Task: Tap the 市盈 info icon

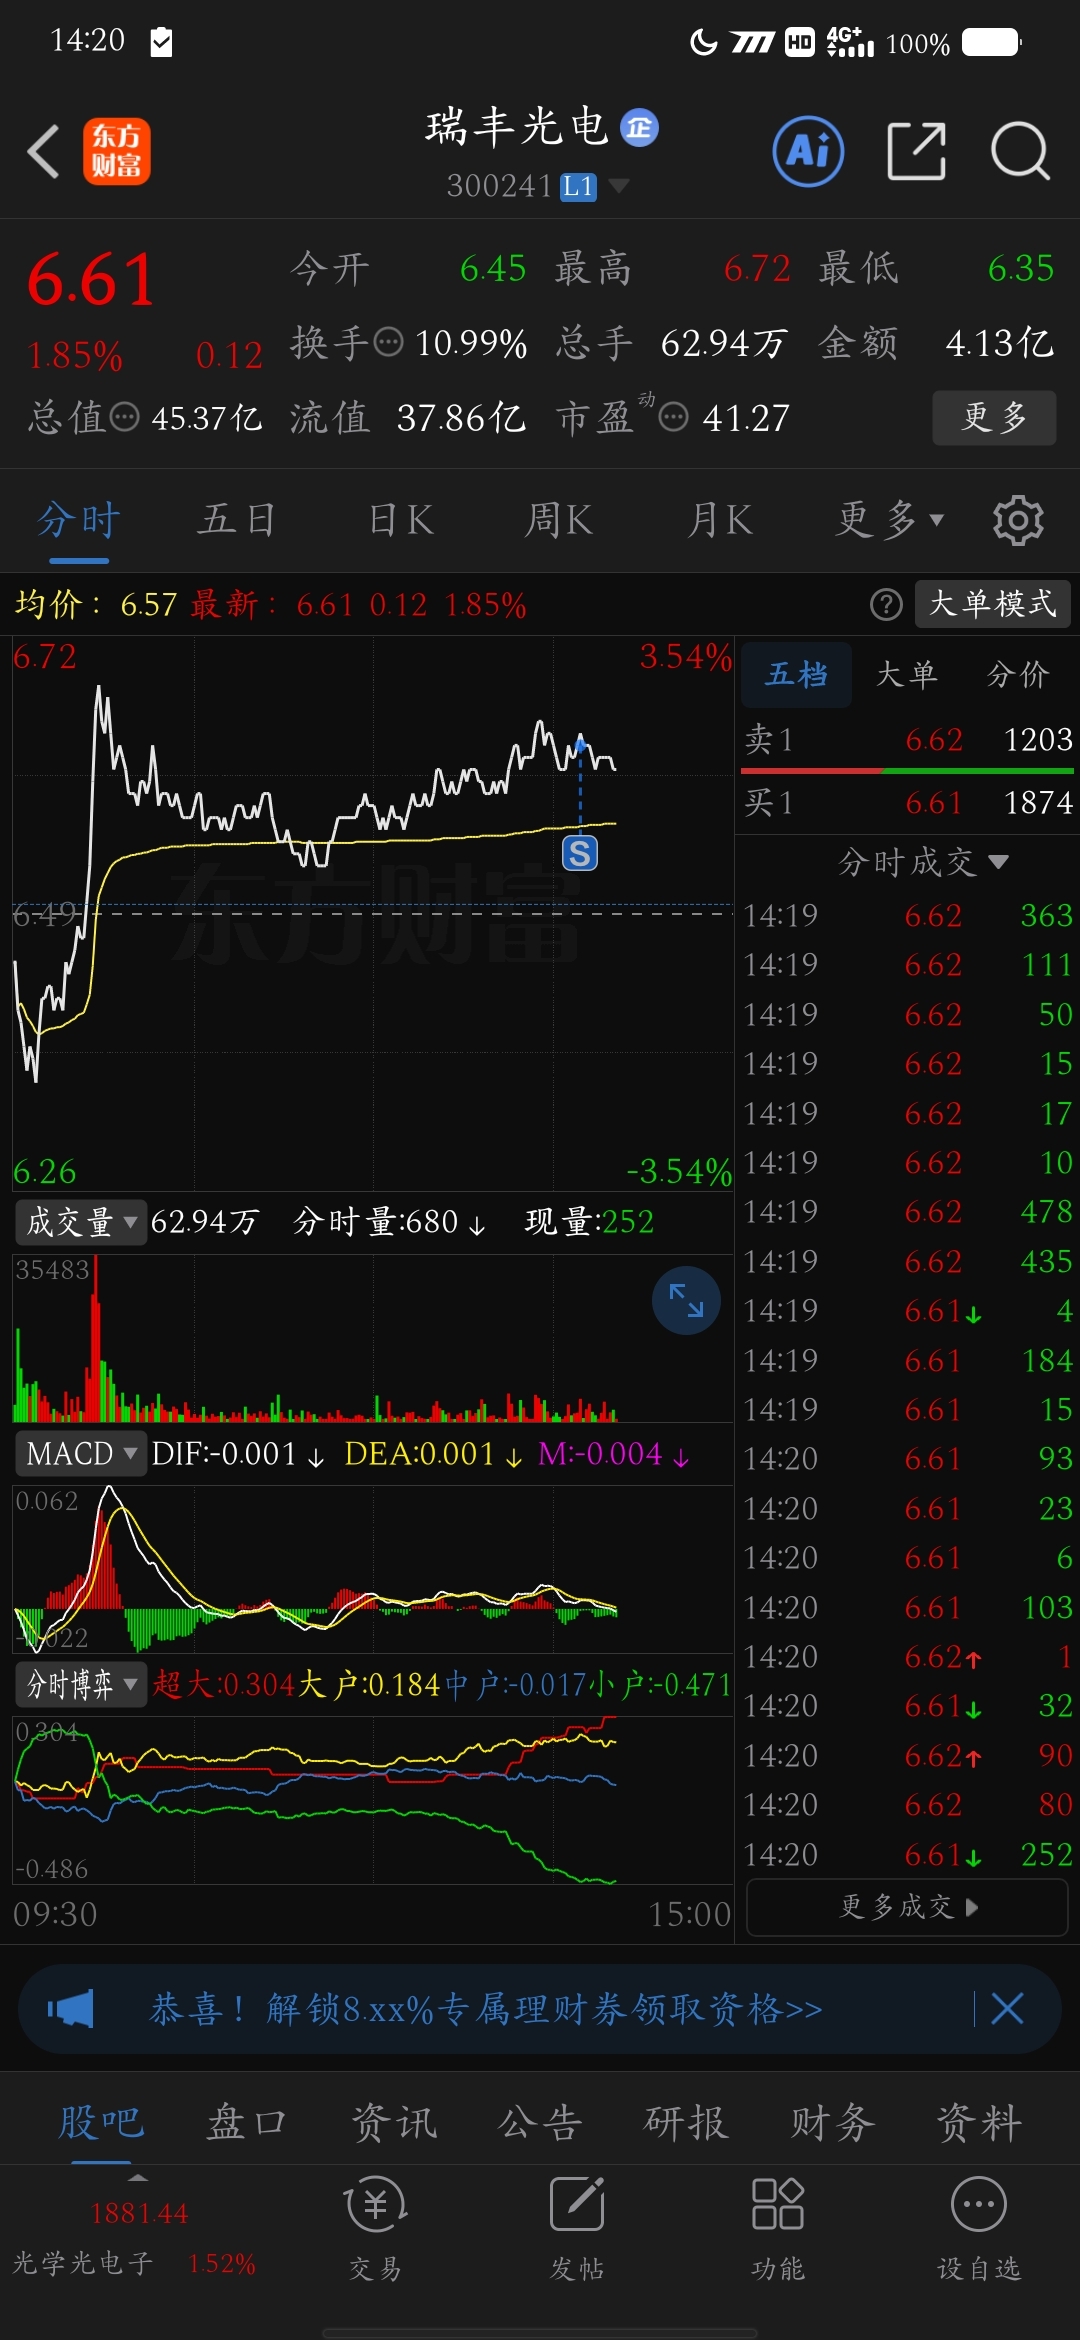Action: click(x=674, y=417)
